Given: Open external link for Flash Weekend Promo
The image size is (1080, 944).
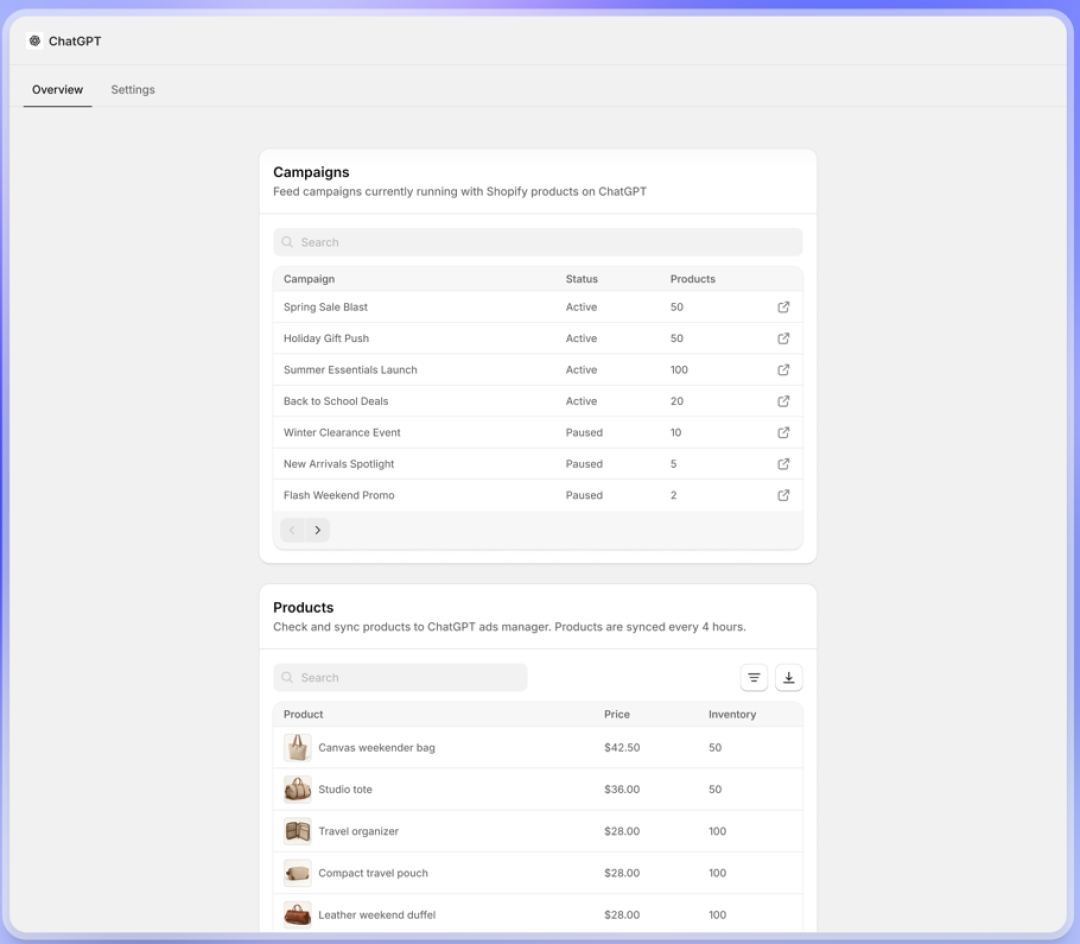Looking at the screenshot, I should point(783,495).
